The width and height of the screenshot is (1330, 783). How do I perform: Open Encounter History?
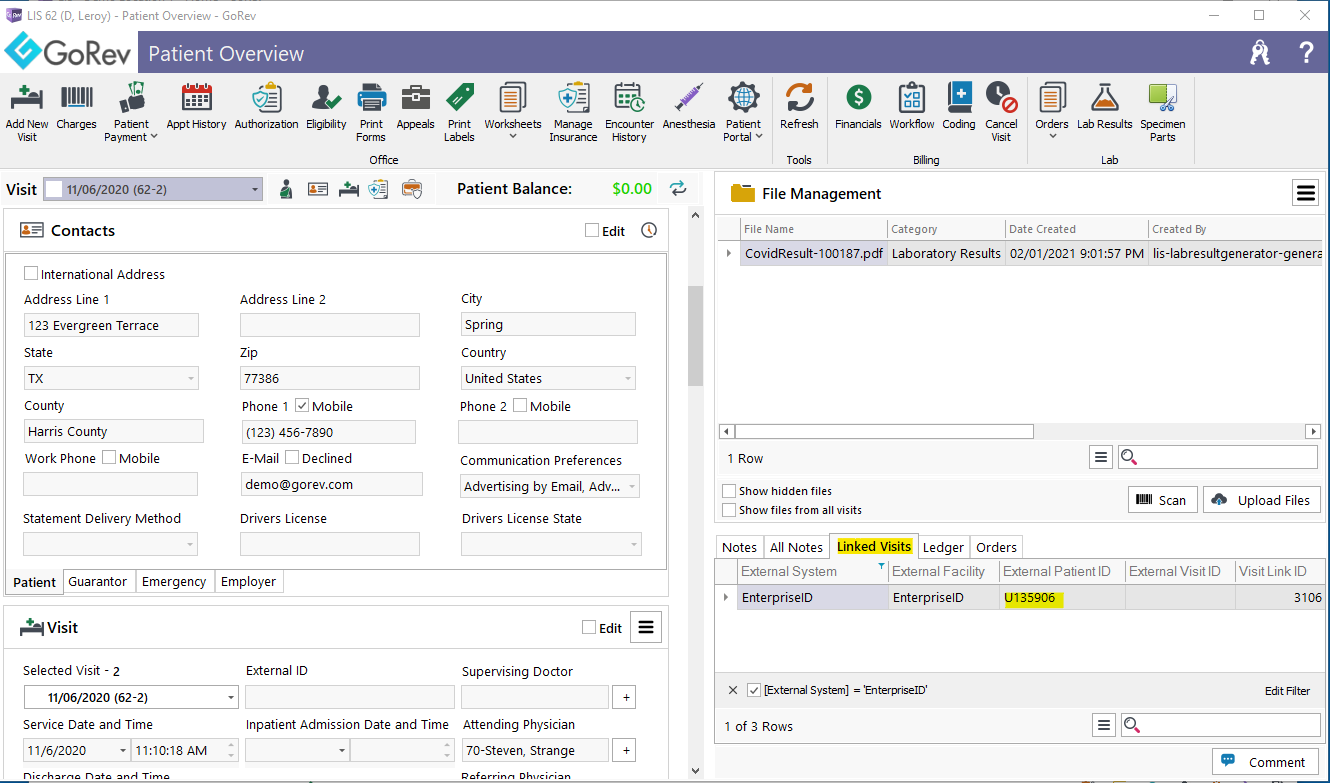(x=629, y=112)
